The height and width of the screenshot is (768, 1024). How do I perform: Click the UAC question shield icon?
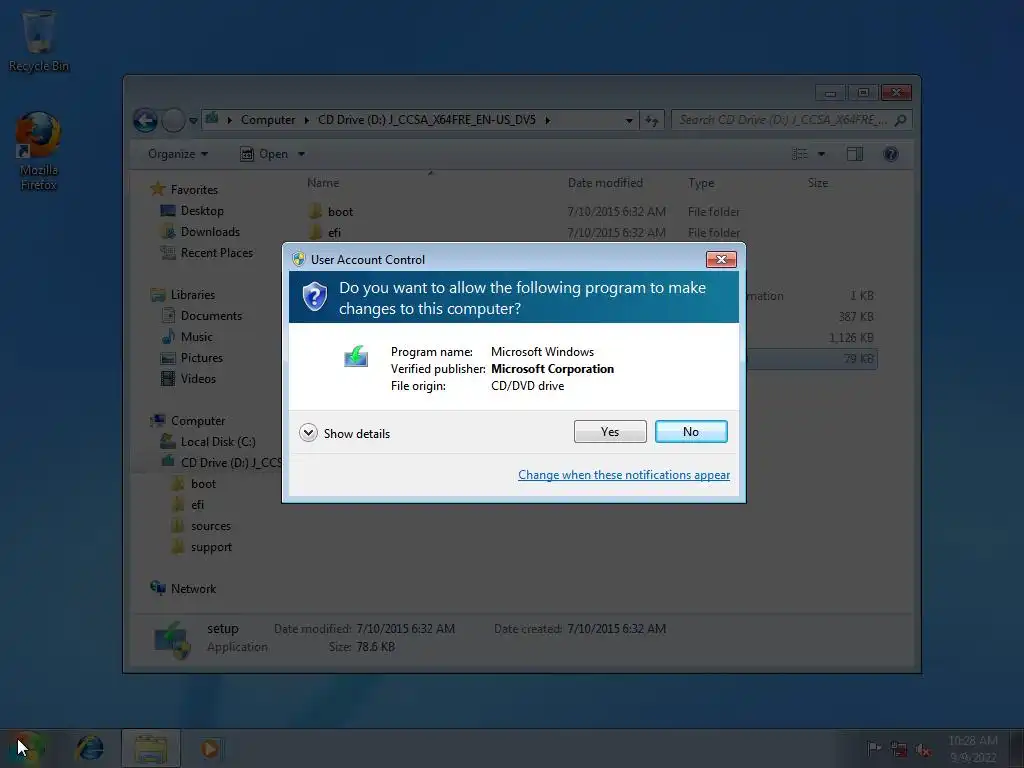[x=315, y=296]
